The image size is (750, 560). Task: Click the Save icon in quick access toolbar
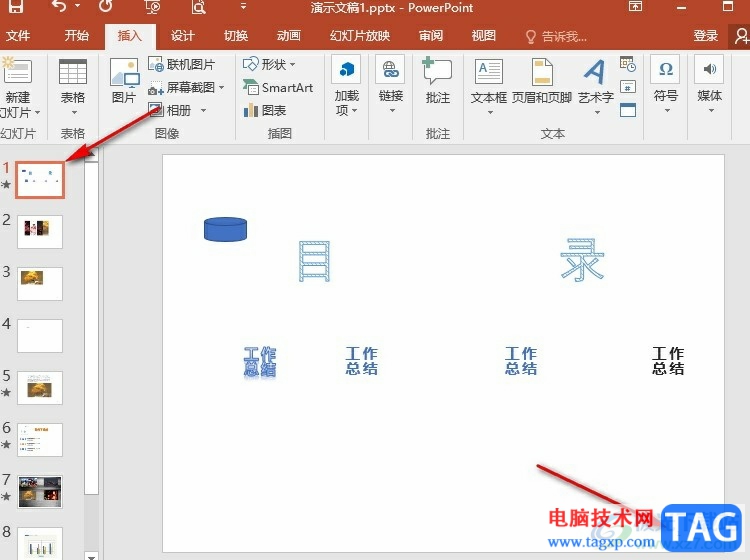click(16, 6)
